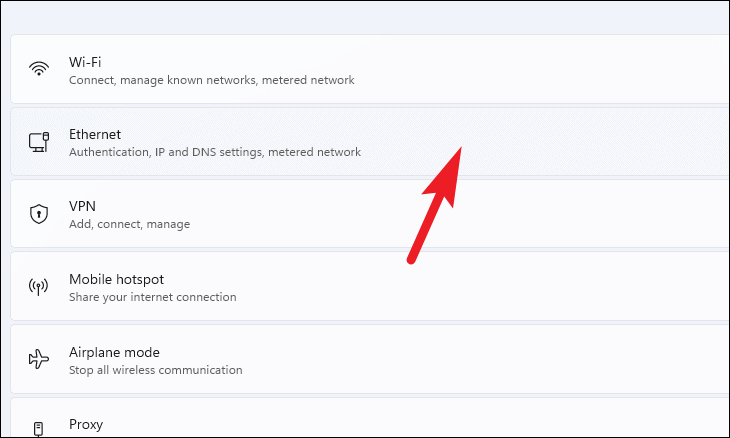Select the VPN heading
Screen dimensions: 730x438
tap(82, 206)
